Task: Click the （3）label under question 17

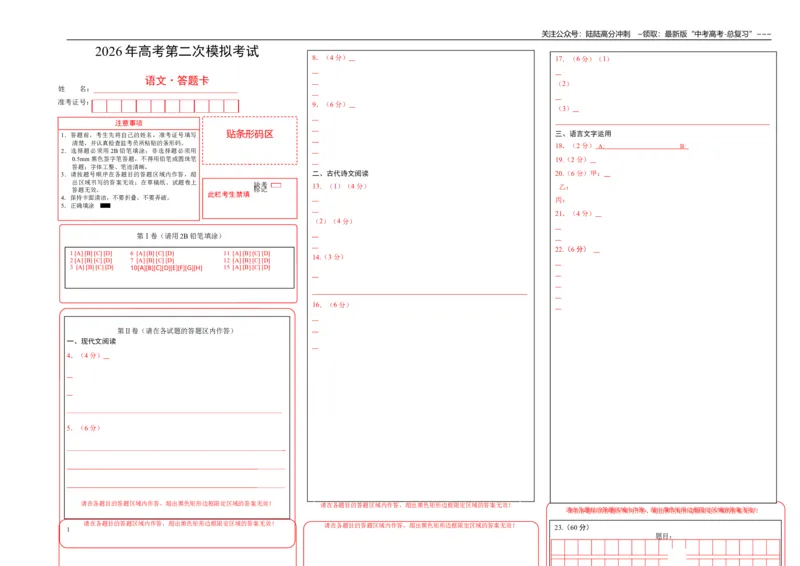Action: 563,108
